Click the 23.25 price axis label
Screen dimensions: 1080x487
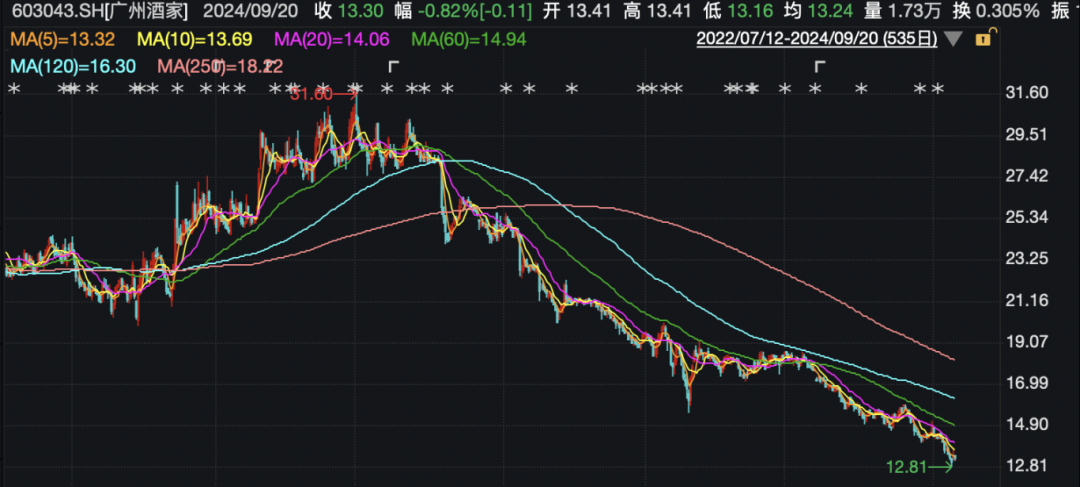tap(1026, 259)
